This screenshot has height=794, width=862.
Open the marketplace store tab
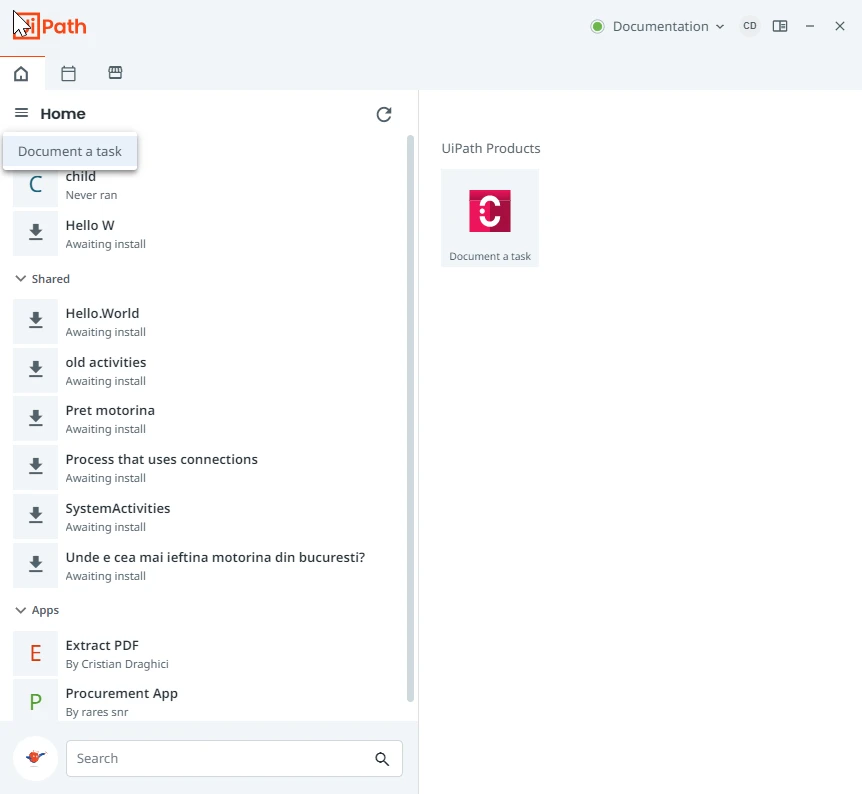pyautogui.click(x=115, y=73)
